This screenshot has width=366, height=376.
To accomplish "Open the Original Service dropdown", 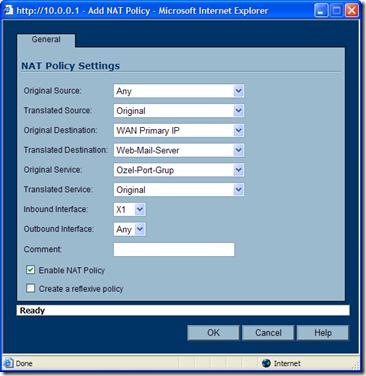I will 179,170.
